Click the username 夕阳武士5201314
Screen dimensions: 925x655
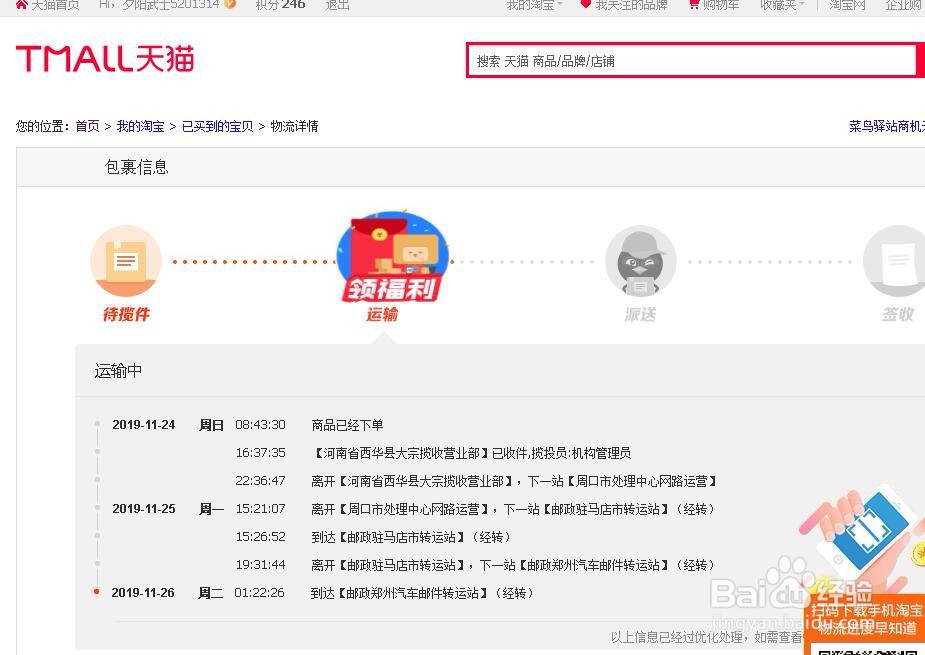coord(170,5)
